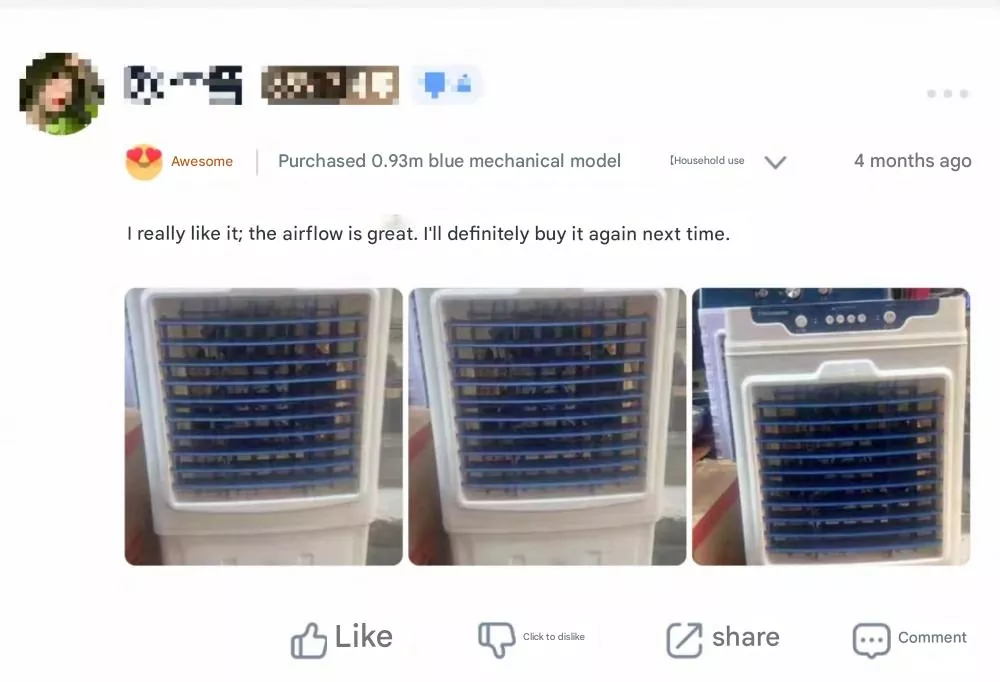Click the Awesome rating label
Image resolution: width=1000 pixels, height=682 pixels.
coord(202,161)
